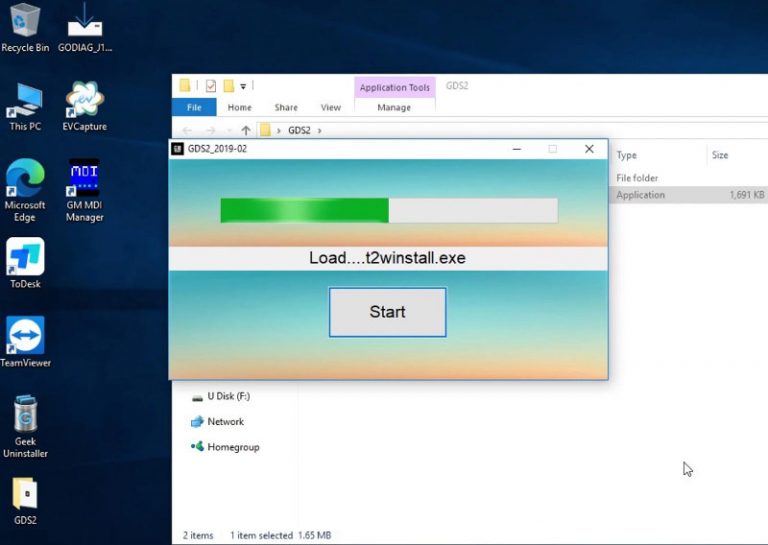Image resolution: width=768 pixels, height=545 pixels.
Task: Select the ToDesk desktop shortcut
Action: click(25, 258)
